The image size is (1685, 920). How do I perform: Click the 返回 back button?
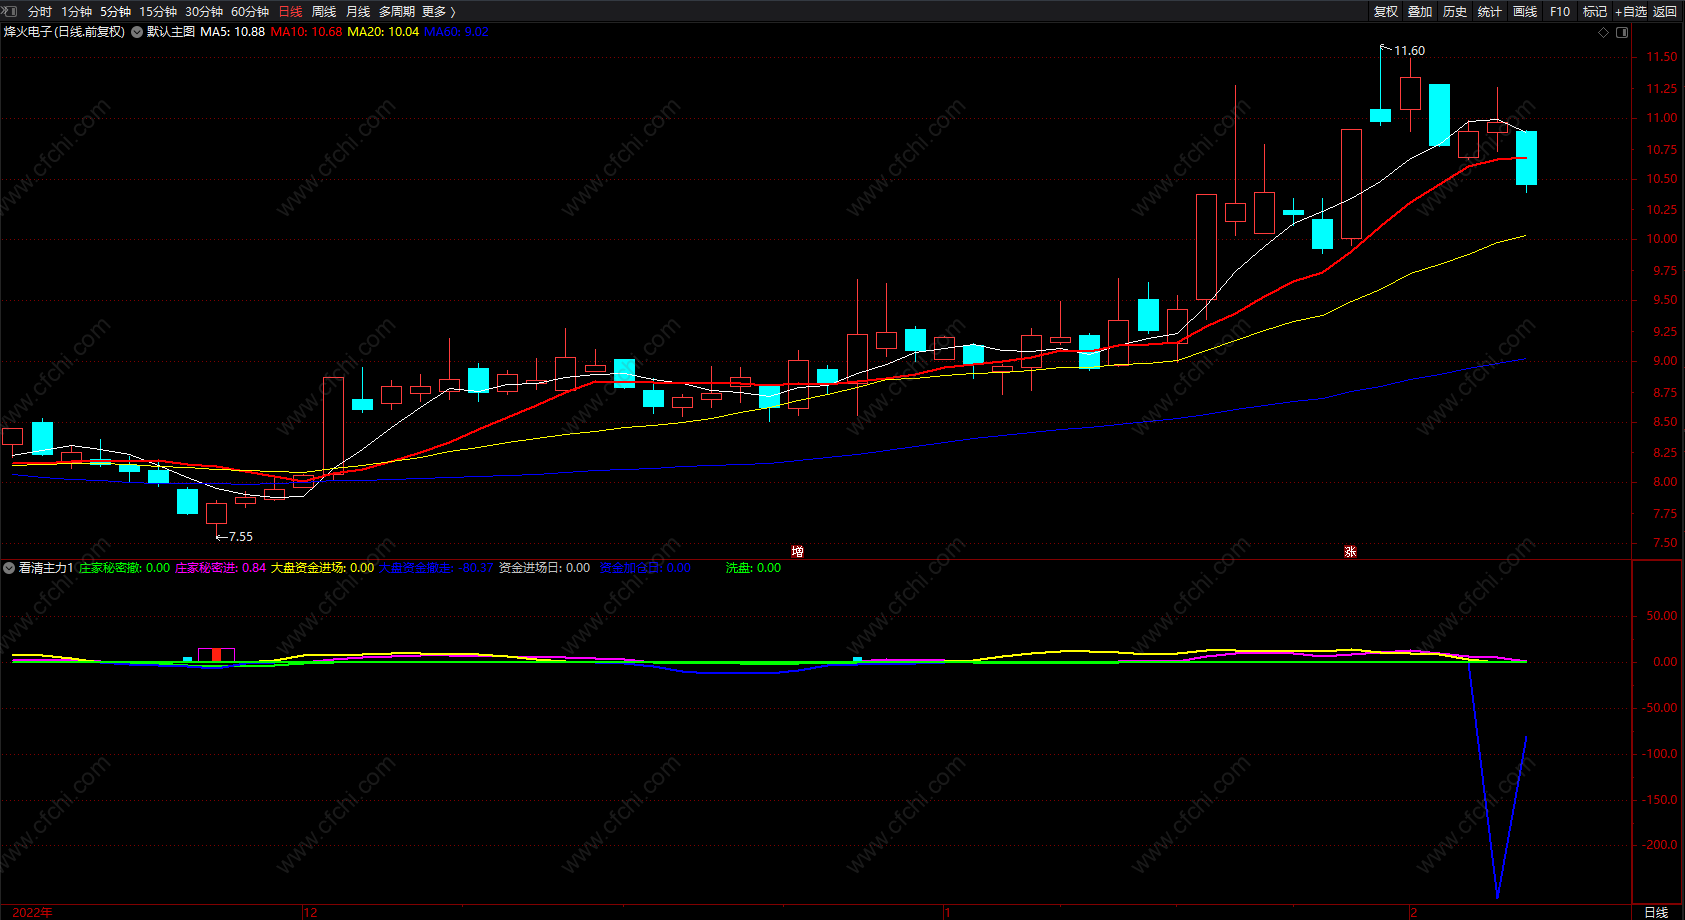tap(1665, 12)
